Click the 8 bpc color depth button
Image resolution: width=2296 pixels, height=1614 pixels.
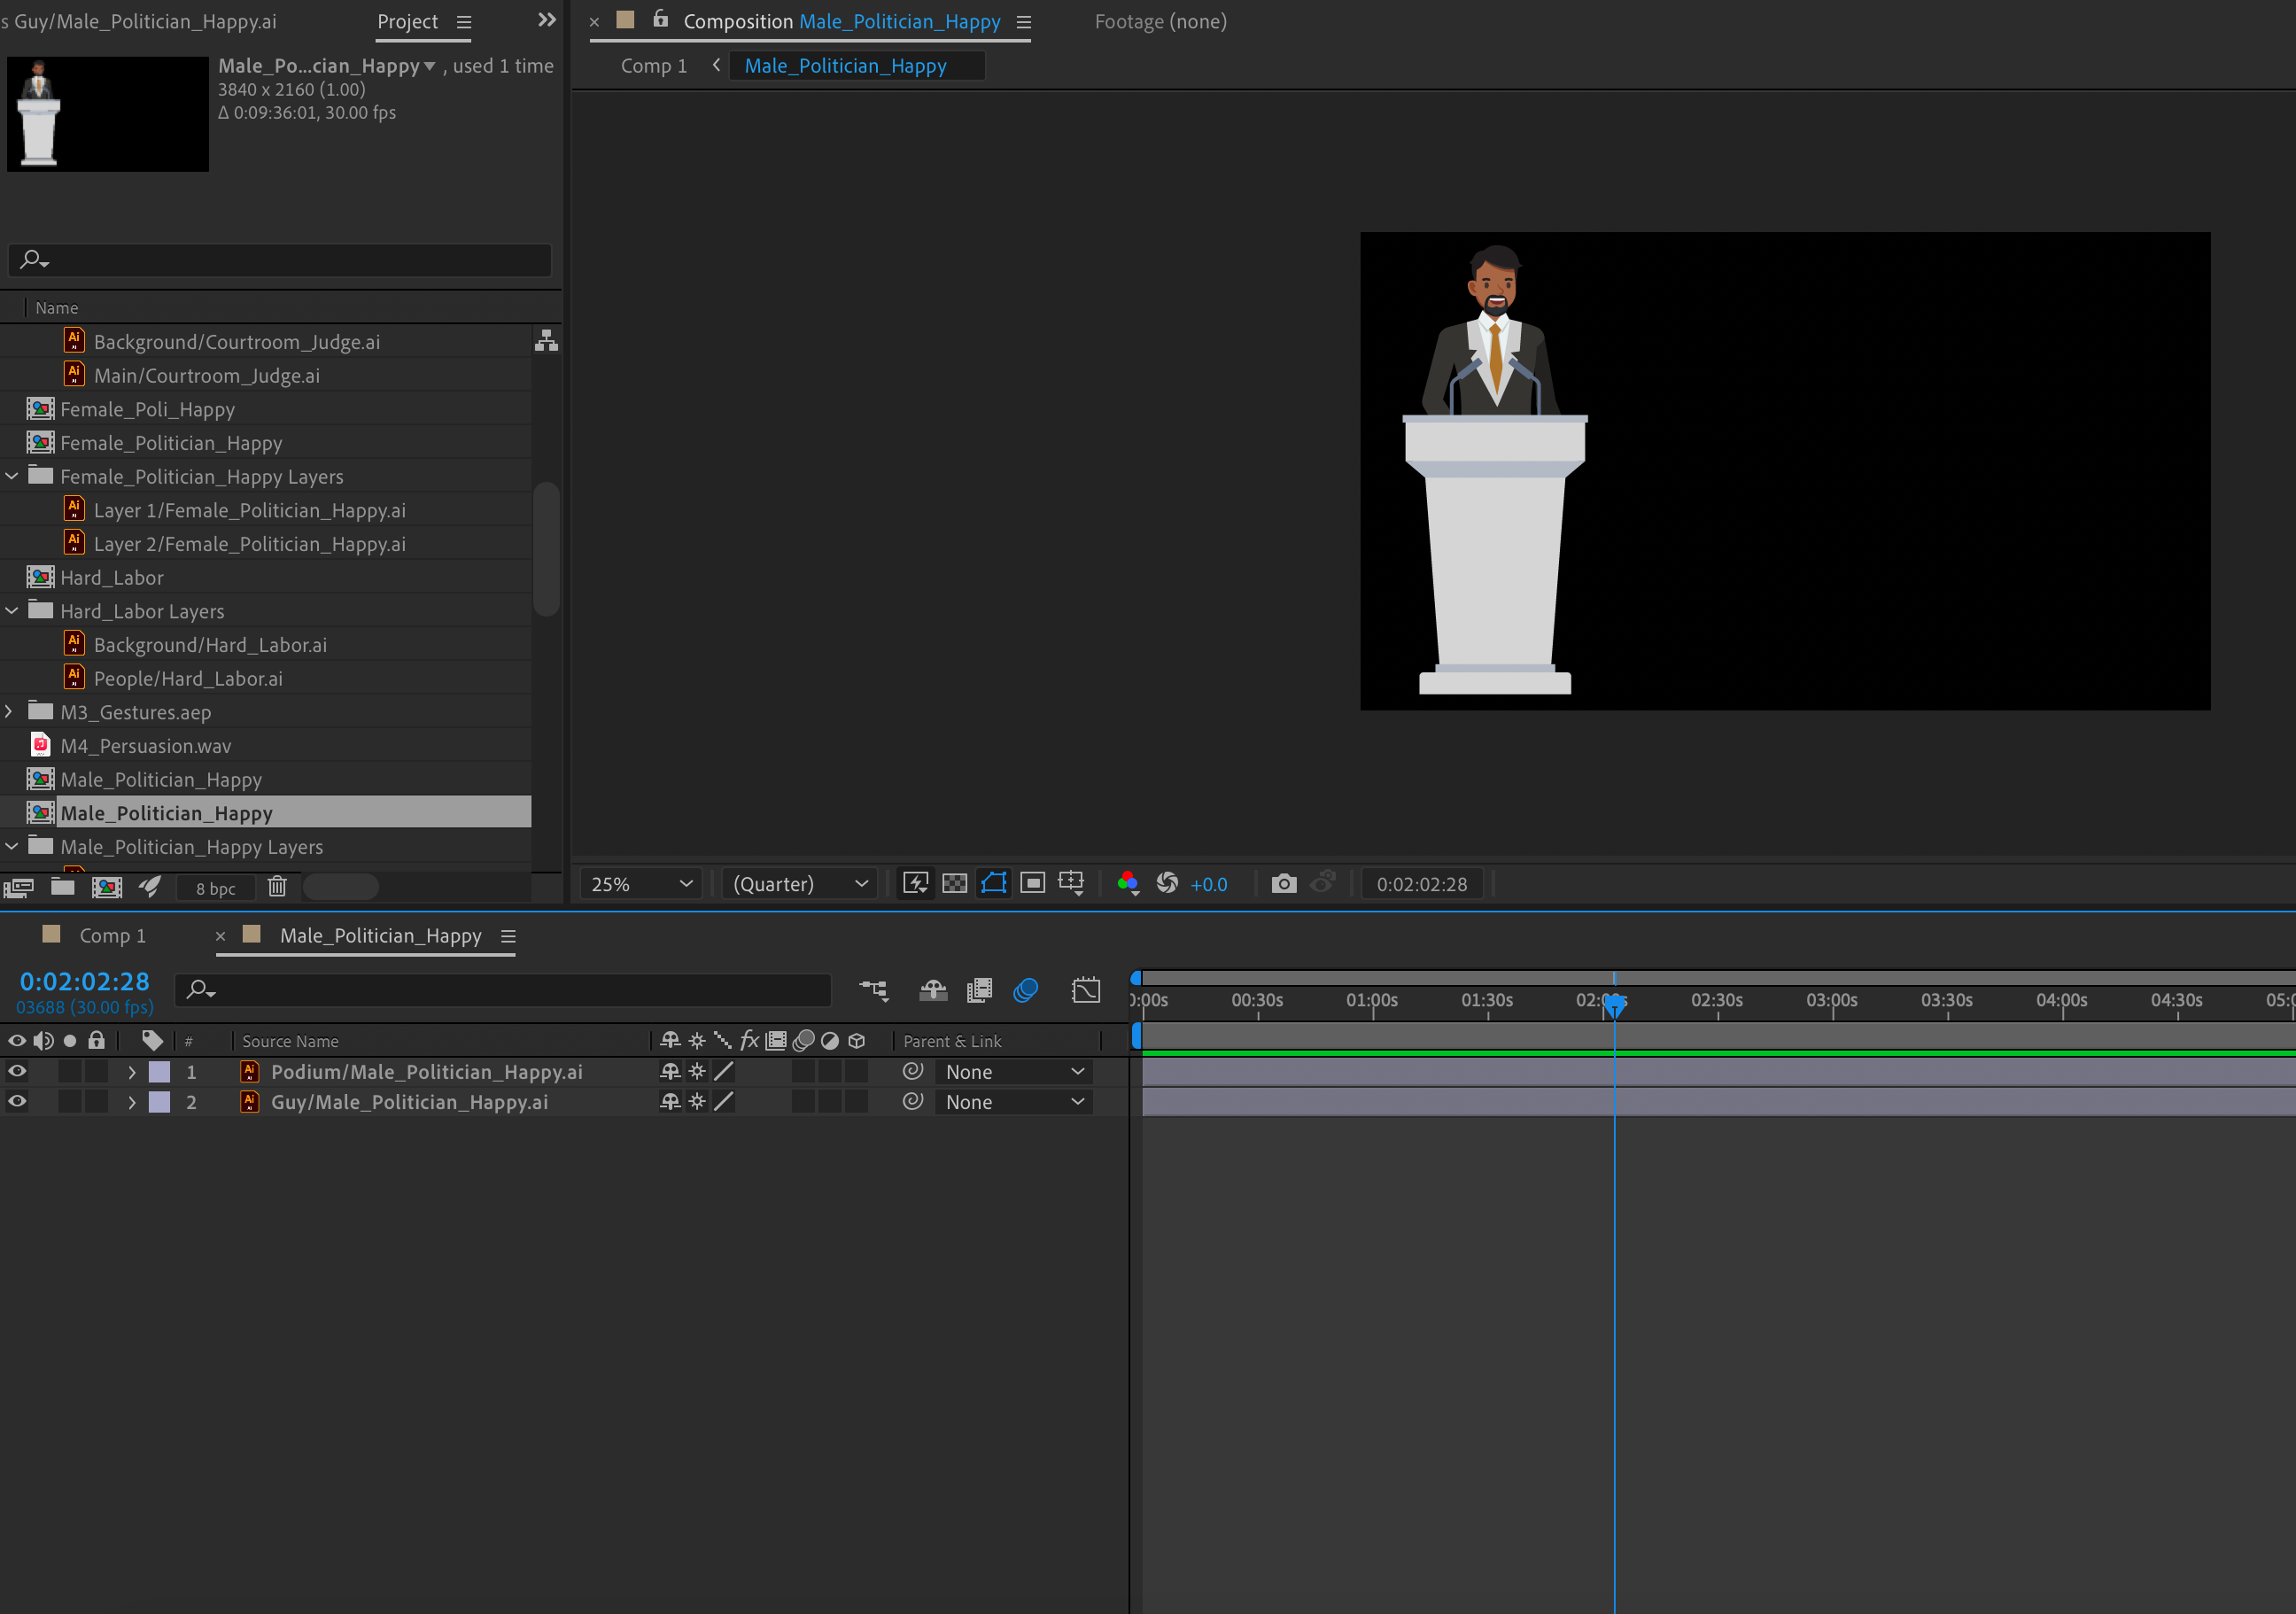point(215,888)
